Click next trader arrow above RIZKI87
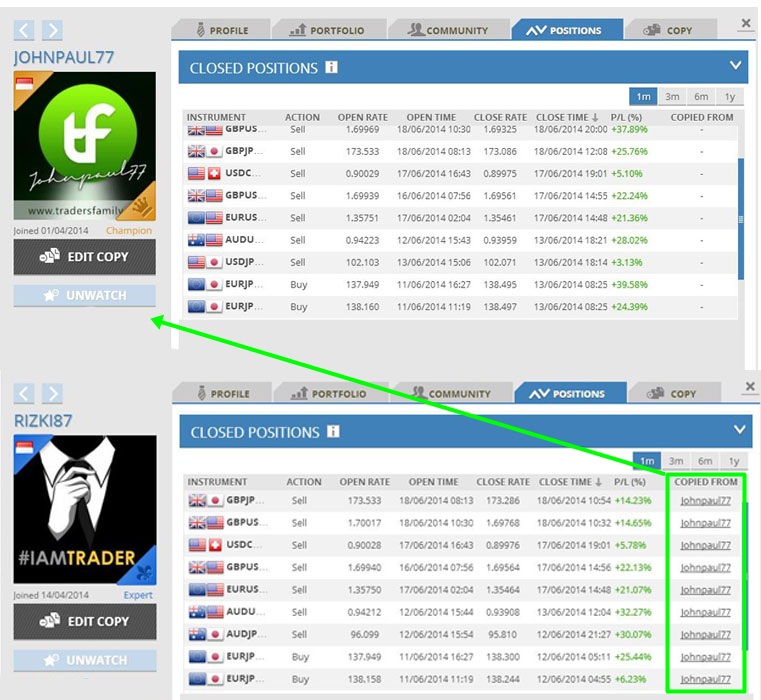The height and width of the screenshot is (700, 761). coord(52,394)
